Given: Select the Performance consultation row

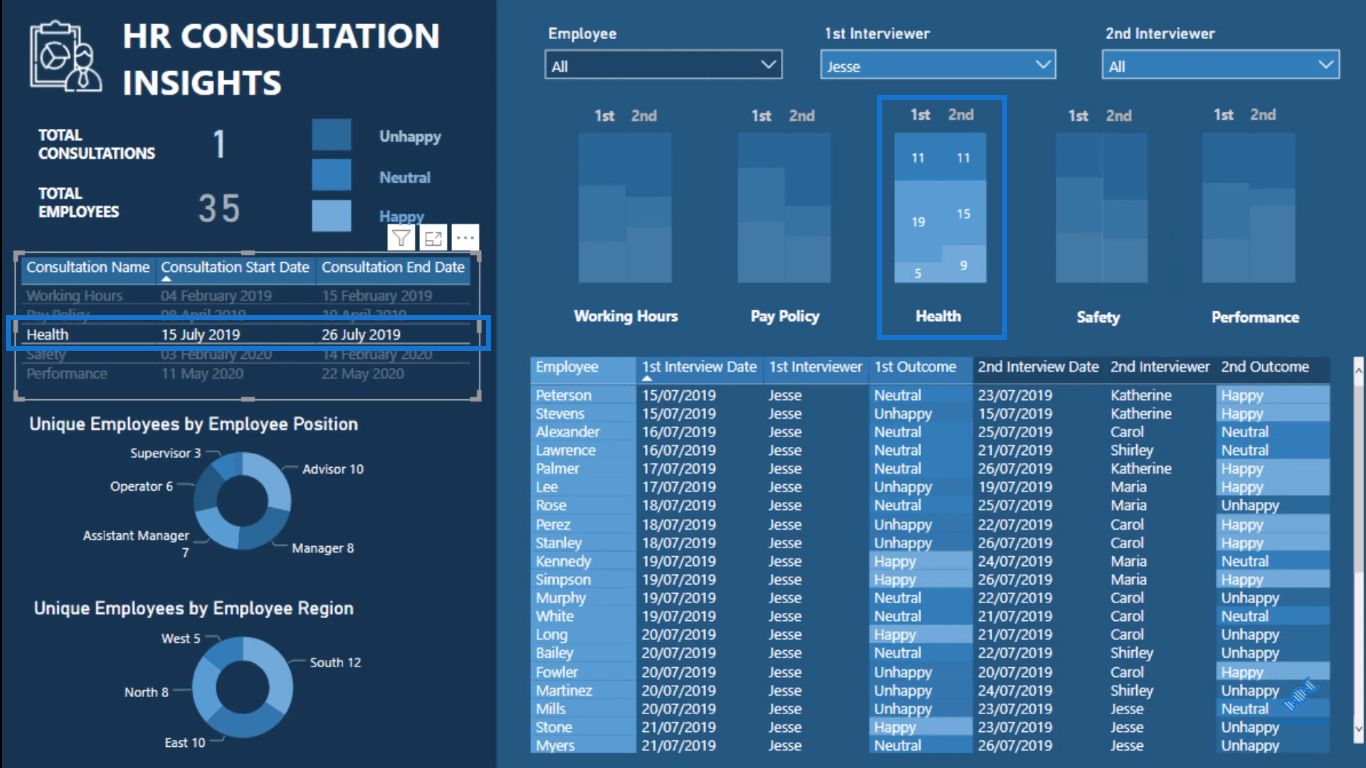Looking at the screenshot, I should click(246, 374).
